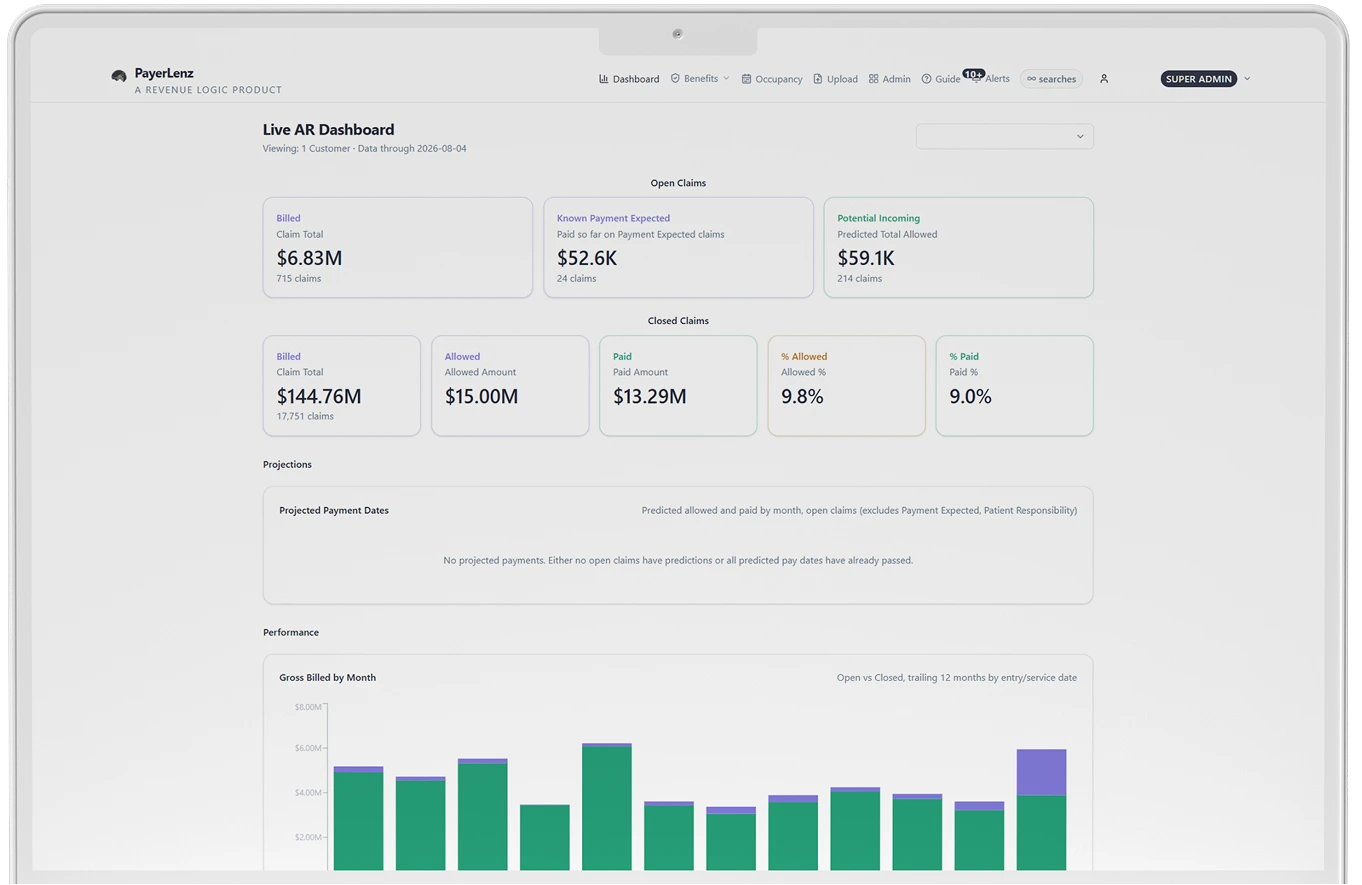
Task: Click the Benefits shield icon
Action: (675, 78)
